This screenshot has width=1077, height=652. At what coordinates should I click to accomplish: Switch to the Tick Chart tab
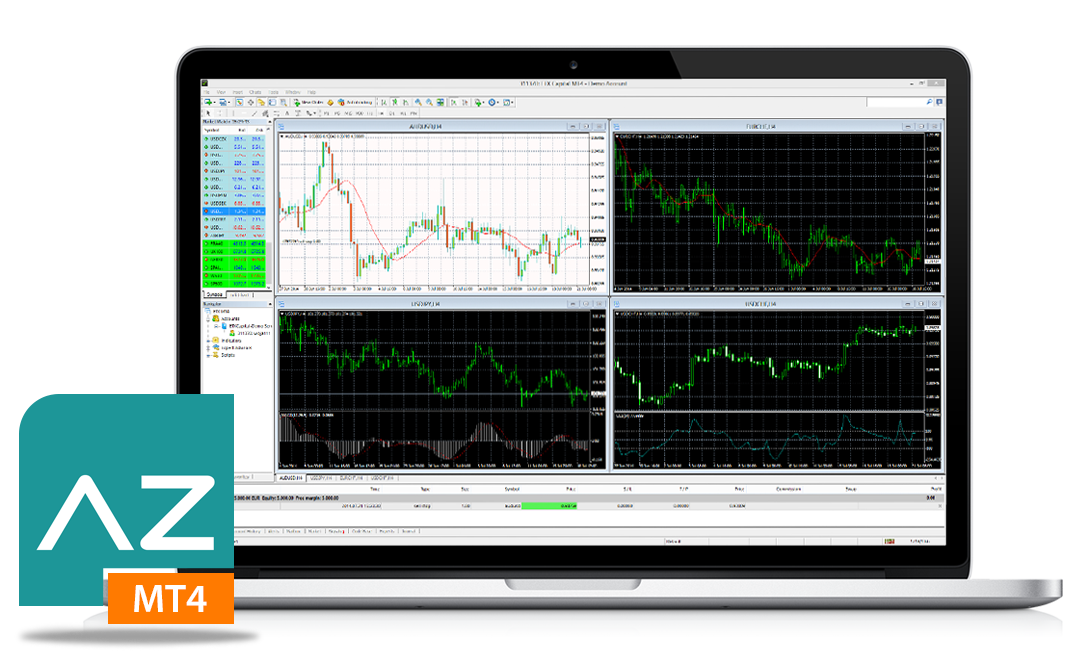[x=240, y=294]
